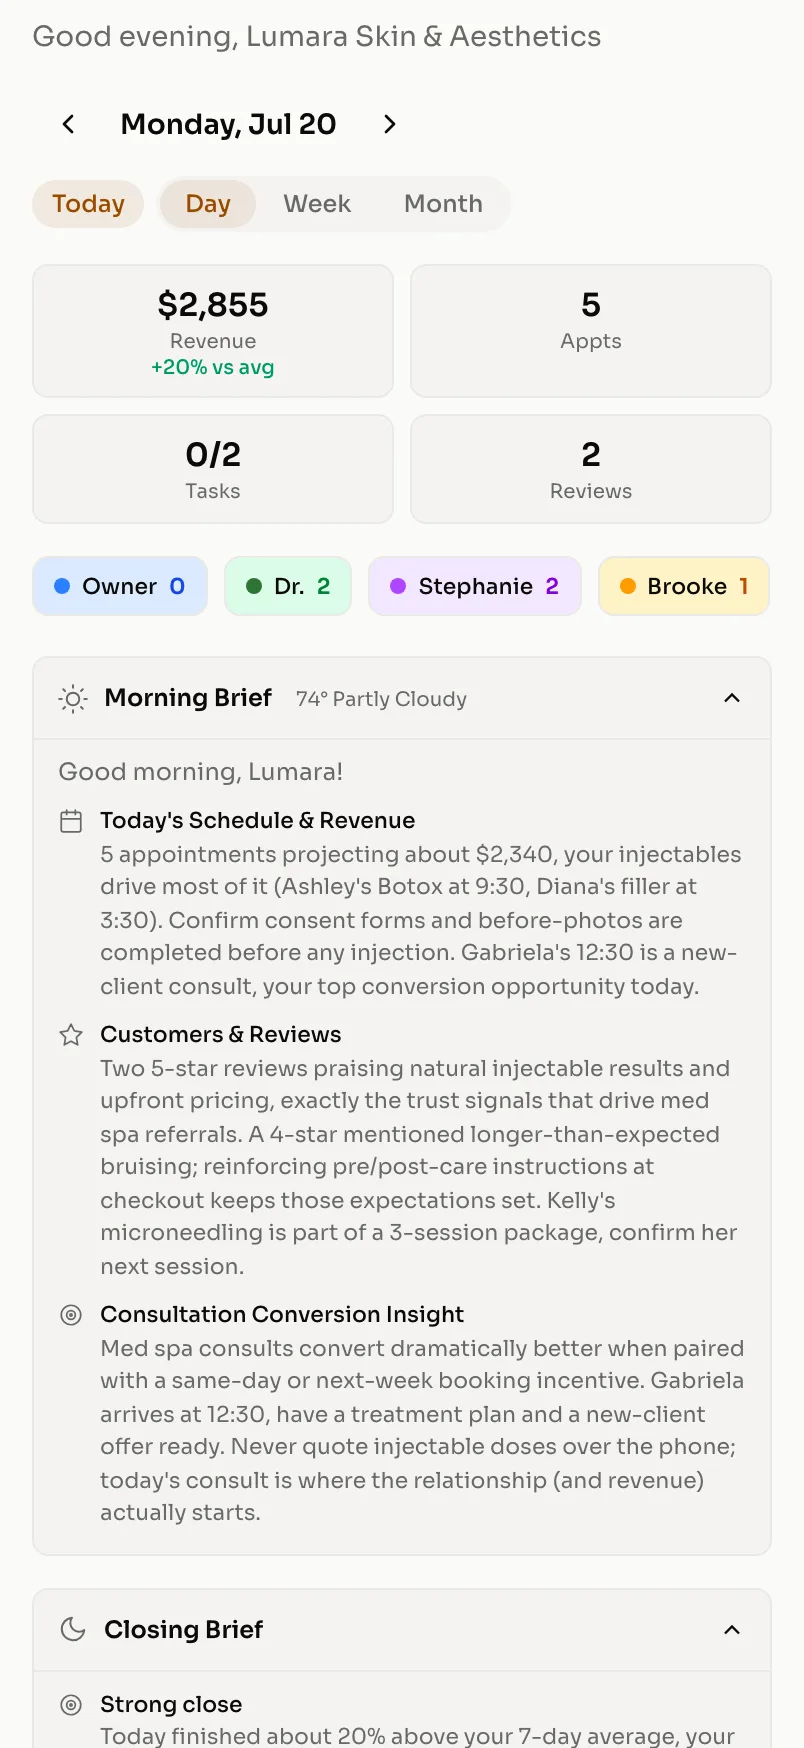
Task: Click calendar icon next to Today's Schedule
Action: pyautogui.click(x=71, y=821)
